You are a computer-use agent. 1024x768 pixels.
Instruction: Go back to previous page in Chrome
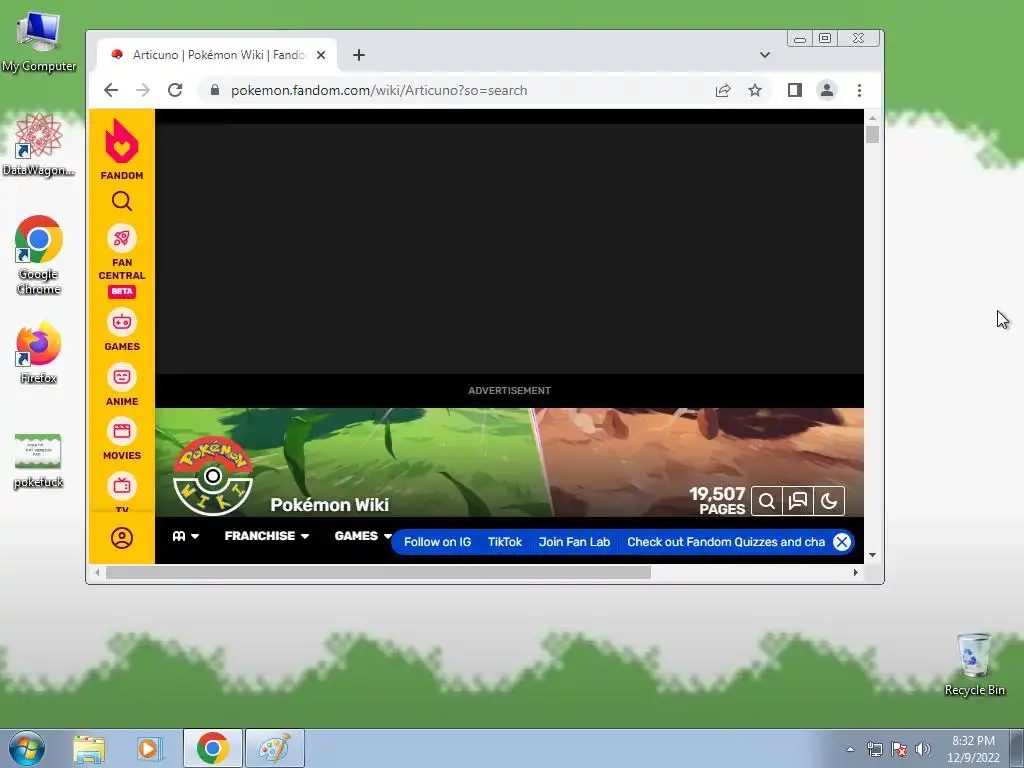pyautogui.click(x=111, y=90)
